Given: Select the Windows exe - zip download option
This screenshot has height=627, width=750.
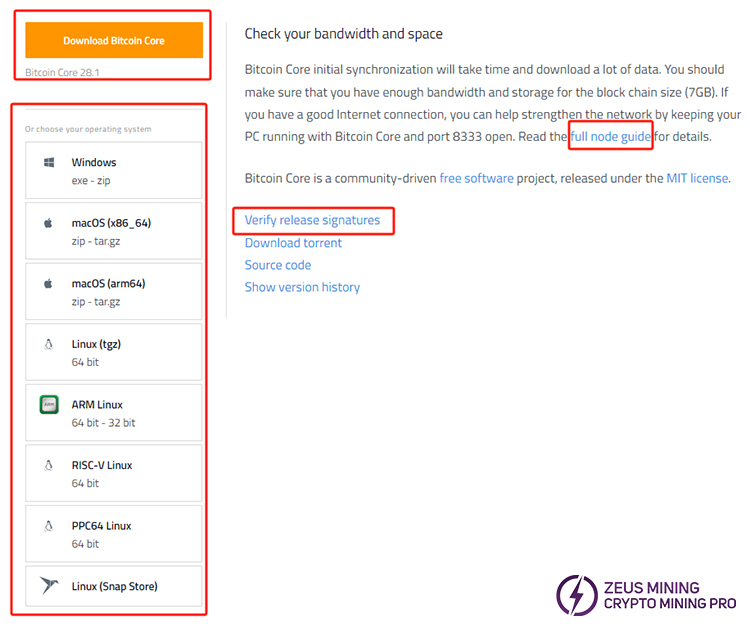Looking at the screenshot, I should [x=113, y=170].
